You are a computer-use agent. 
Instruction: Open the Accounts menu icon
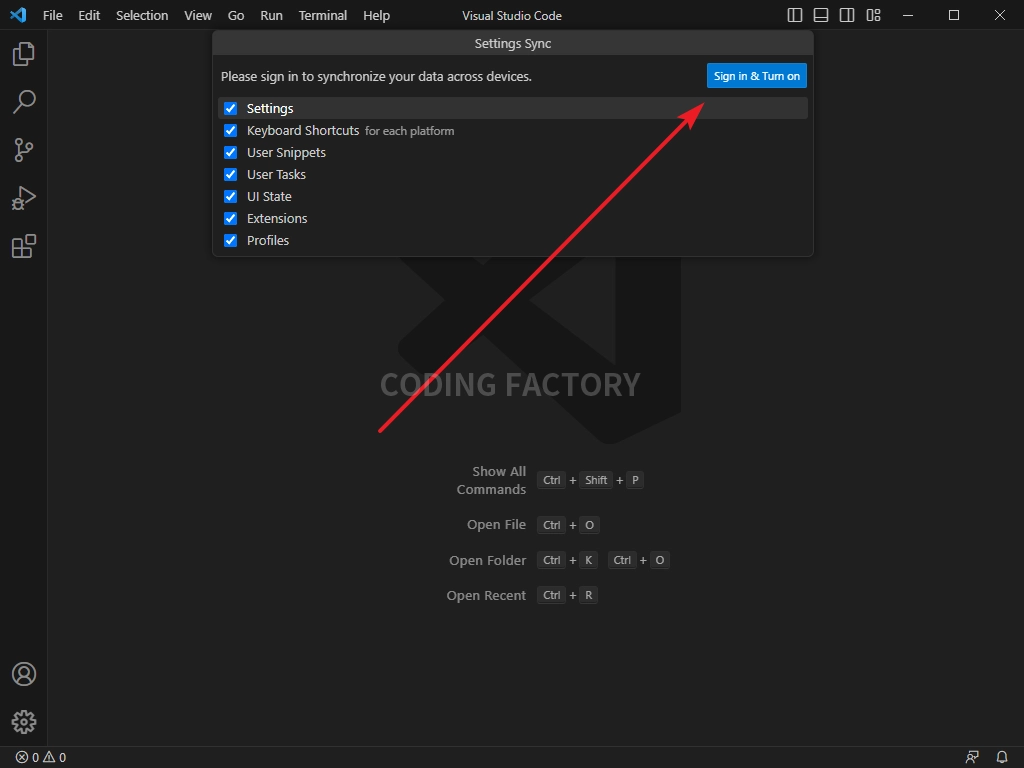coord(24,674)
